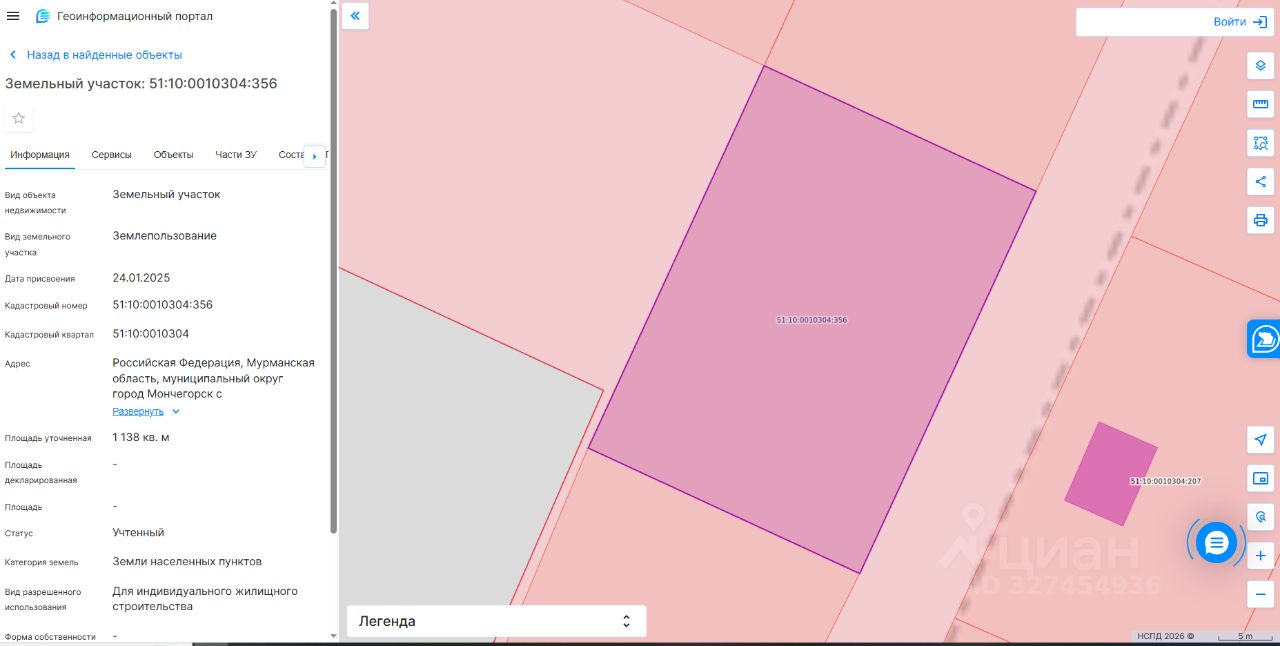This screenshot has height=646, width=1280.
Task: Expand address with Развернуть link
Action: click(x=146, y=411)
